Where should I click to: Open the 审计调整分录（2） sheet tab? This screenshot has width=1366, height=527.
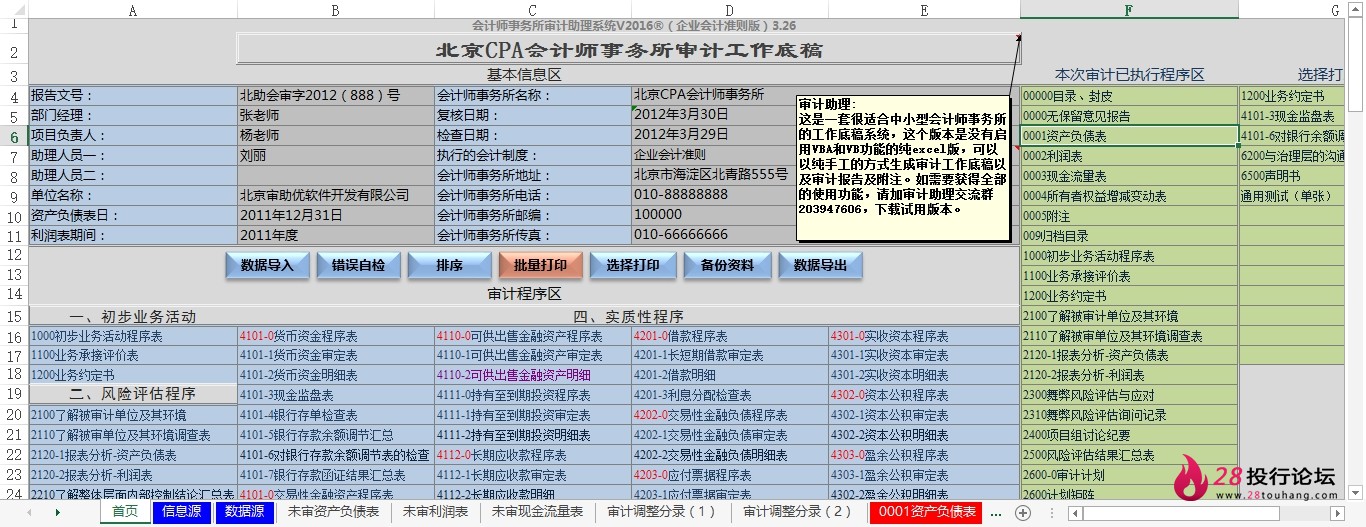pos(797,512)
